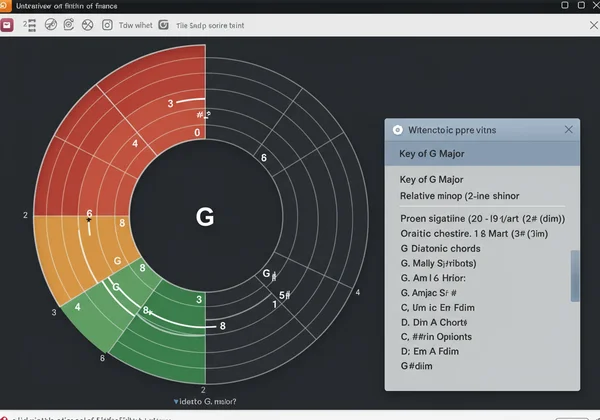Click the camera square toolbar icon

pos(107,25)
